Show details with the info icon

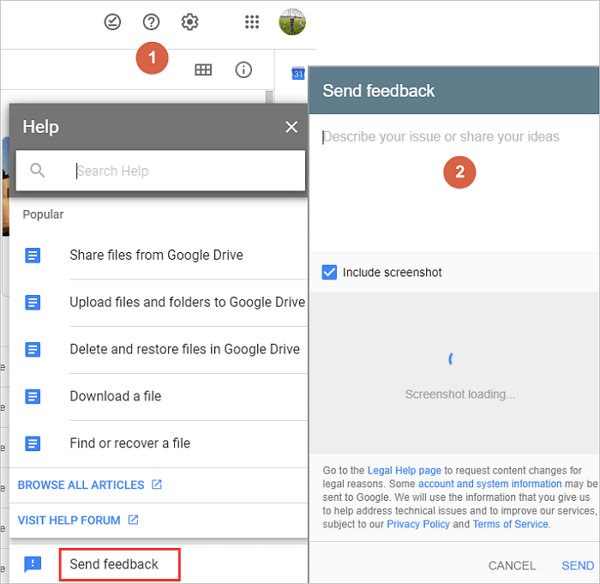tap(243, 70)
